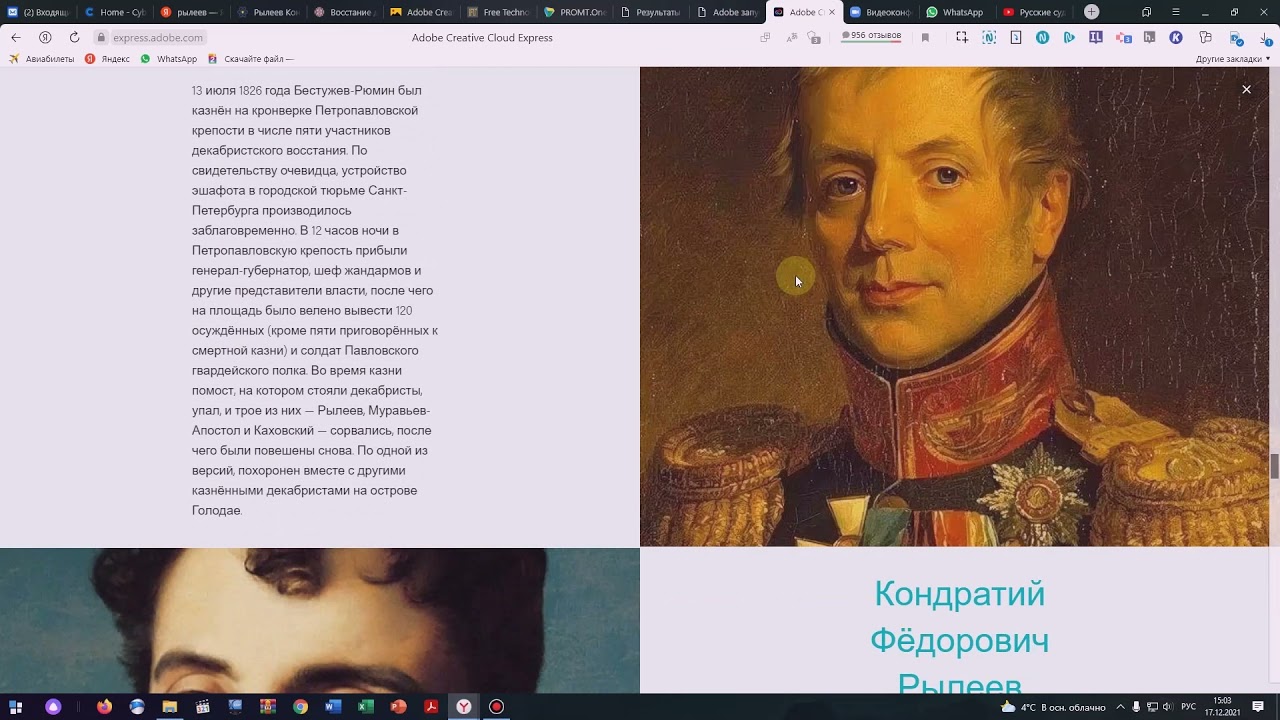
Task: Switch to the Русские су YouTube tab
Action: point(1034,12)
